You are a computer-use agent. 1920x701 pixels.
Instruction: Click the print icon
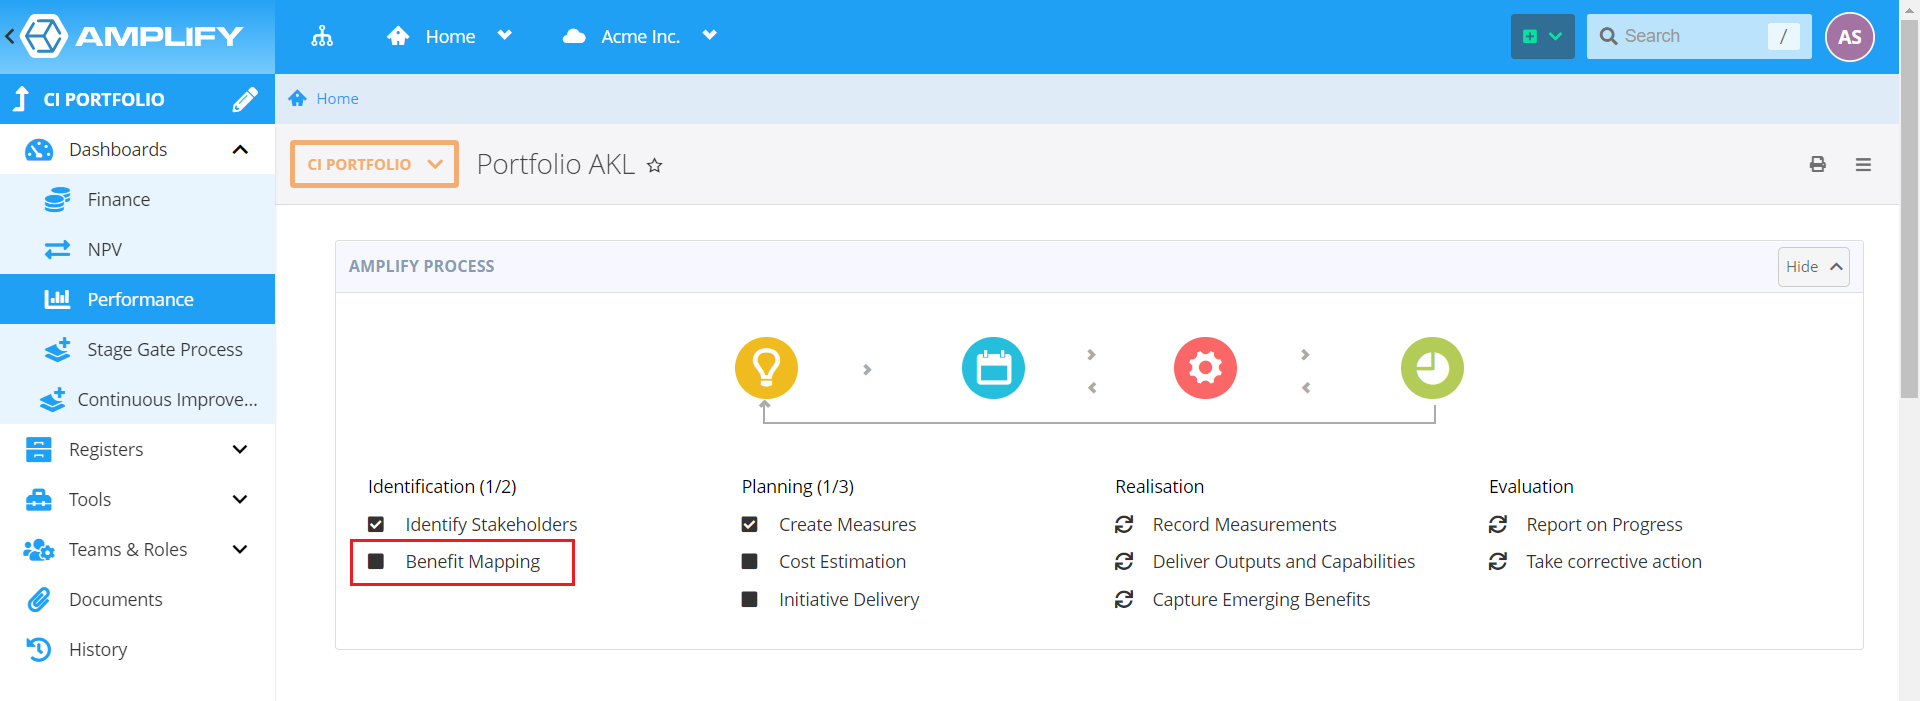pyautogui.click(x=1818, y=164)
